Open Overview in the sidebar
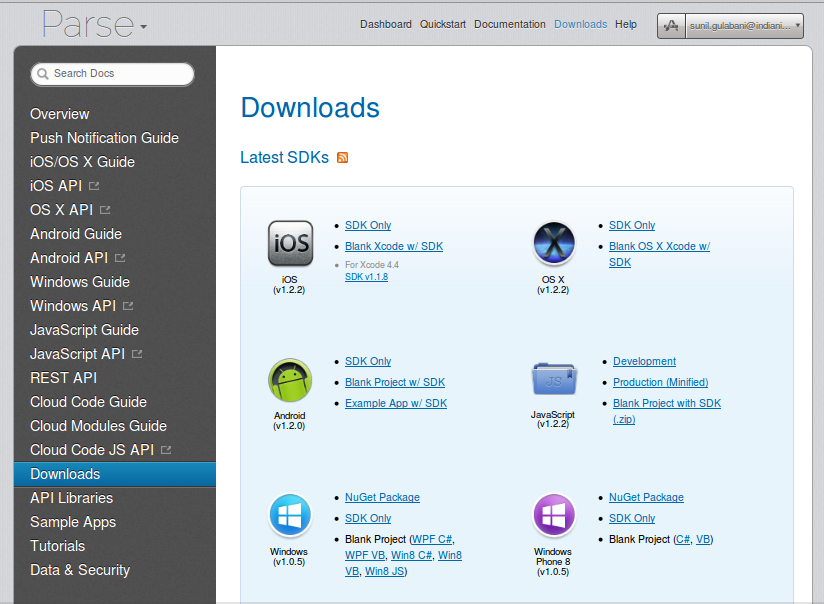Viewport: 824px width, 604px height. tap(60, 114)
